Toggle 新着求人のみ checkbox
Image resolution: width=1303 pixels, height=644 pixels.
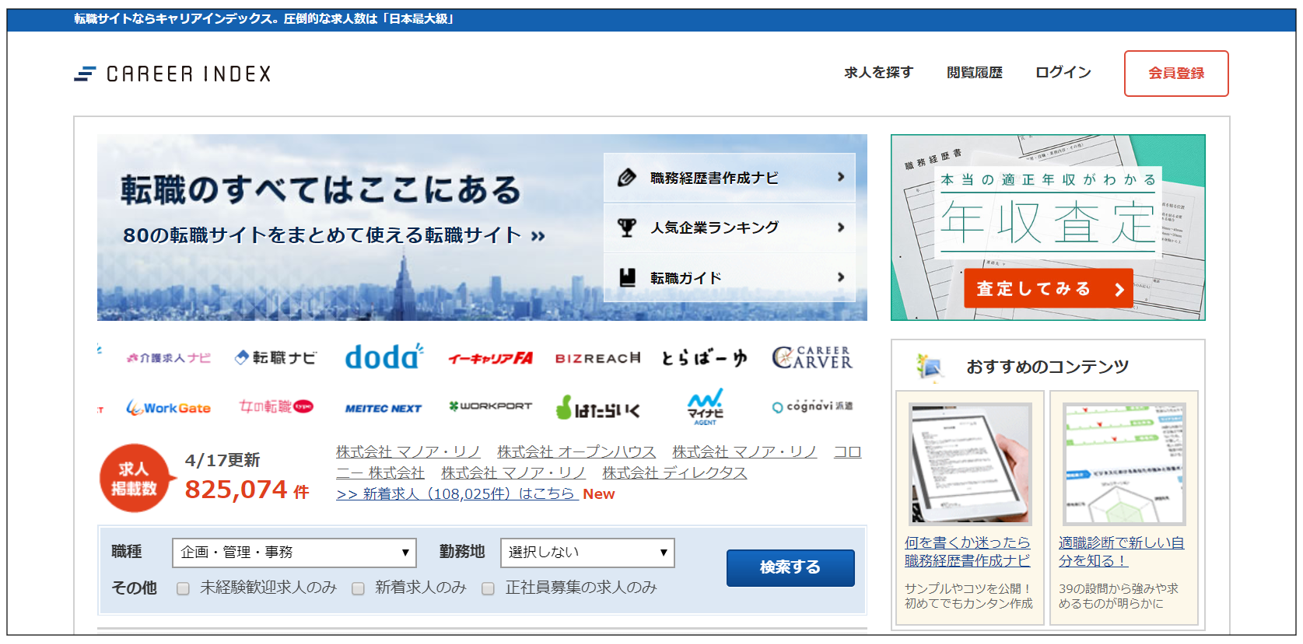pos(358,589)
